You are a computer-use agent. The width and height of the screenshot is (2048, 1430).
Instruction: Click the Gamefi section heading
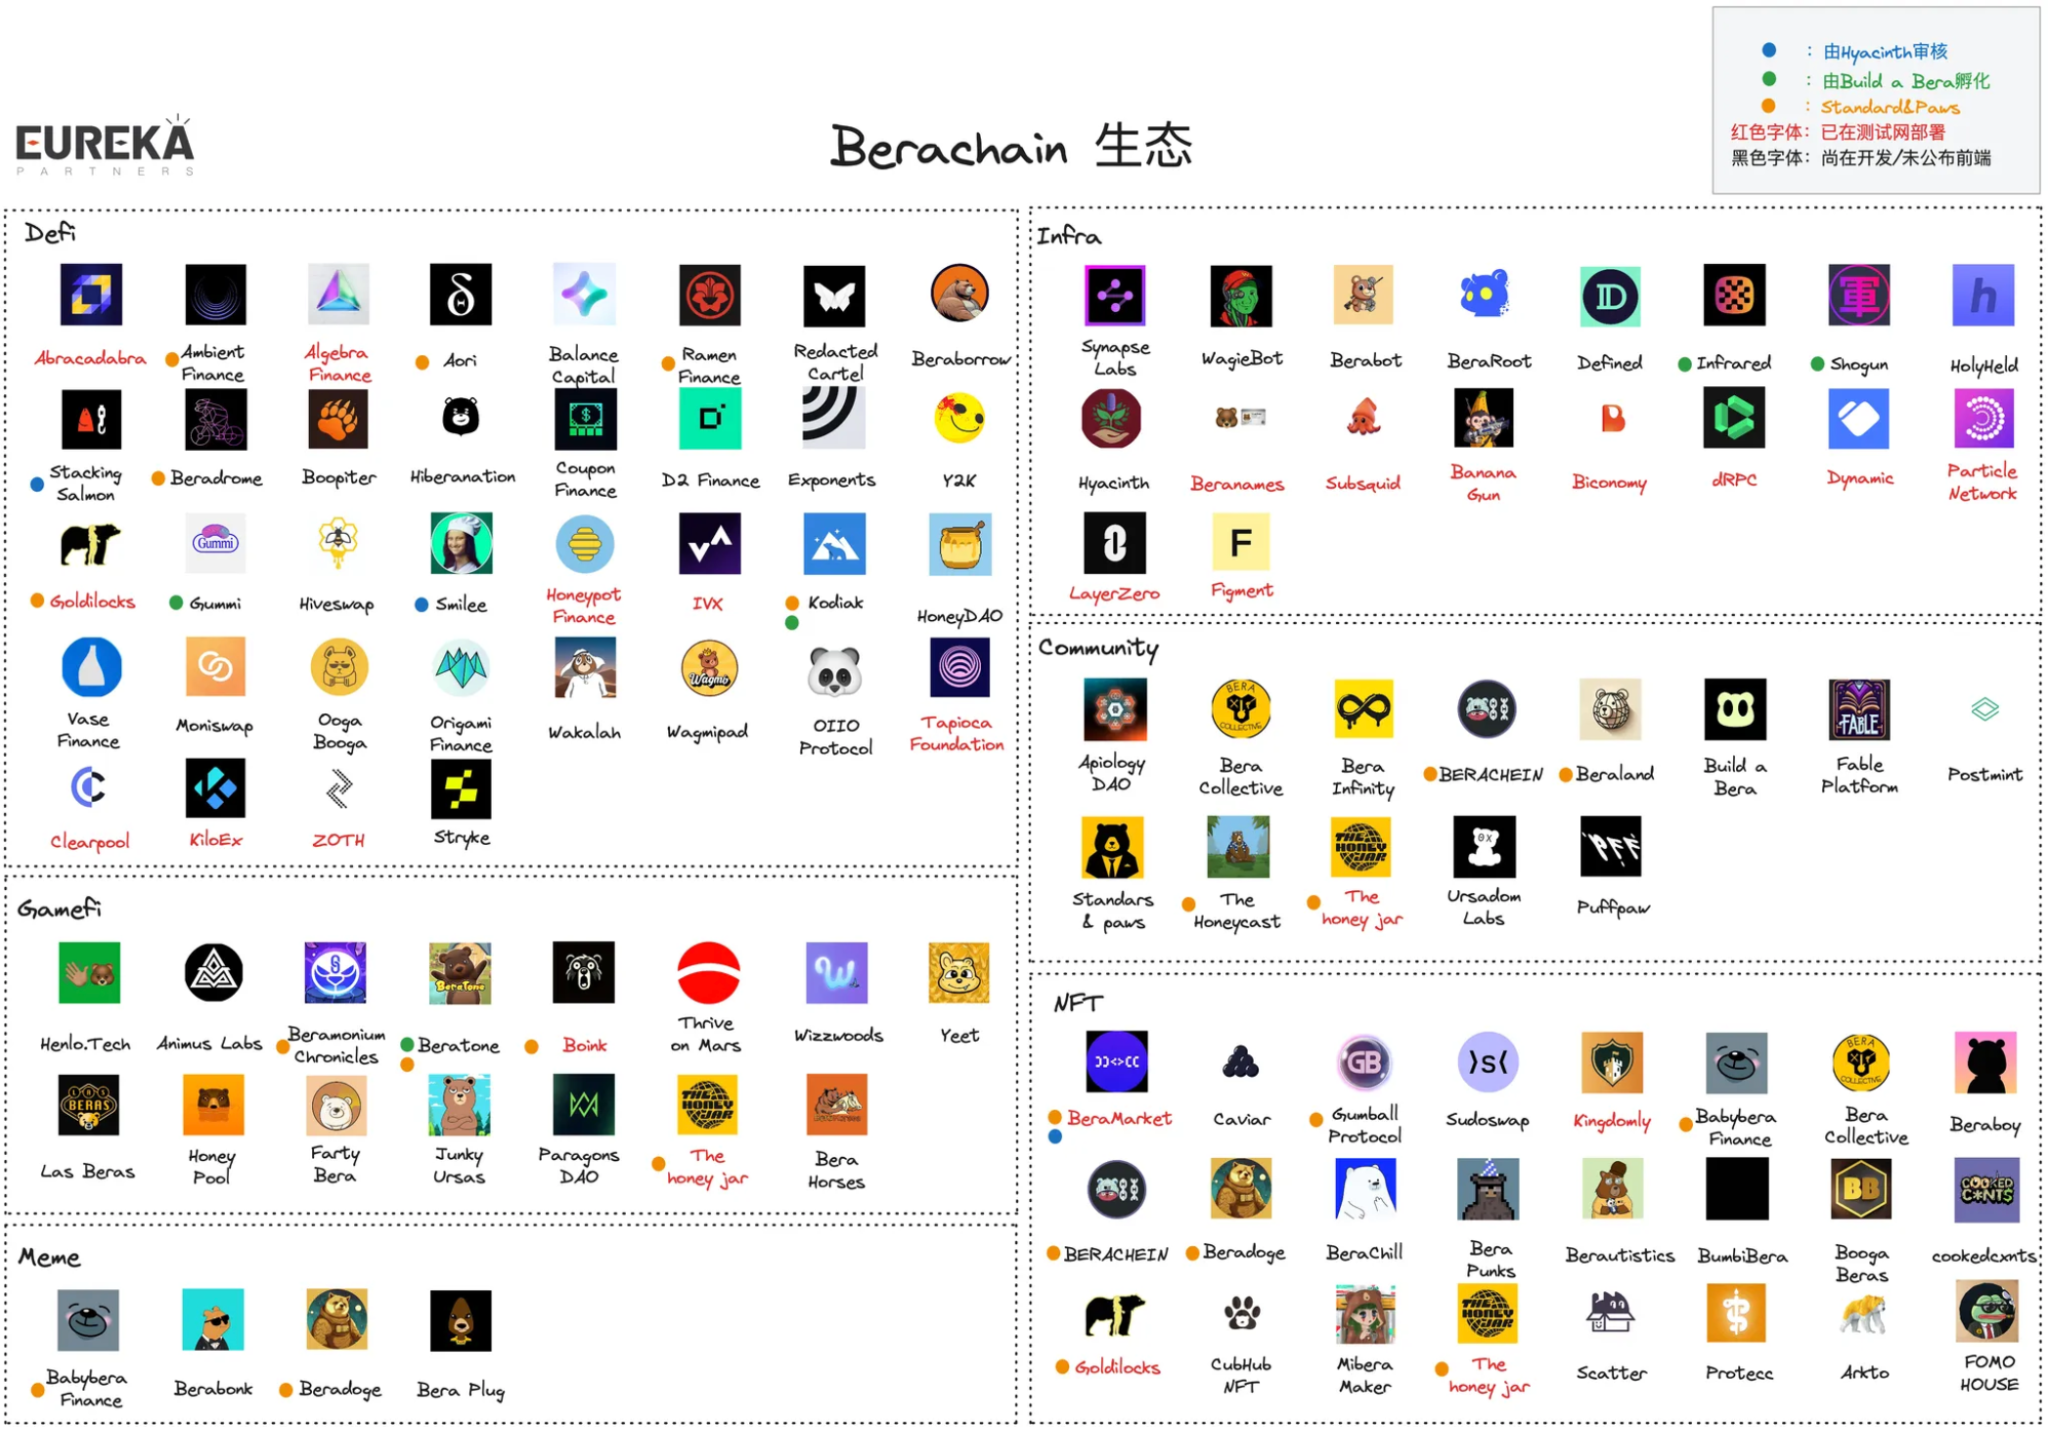[59, 908]
